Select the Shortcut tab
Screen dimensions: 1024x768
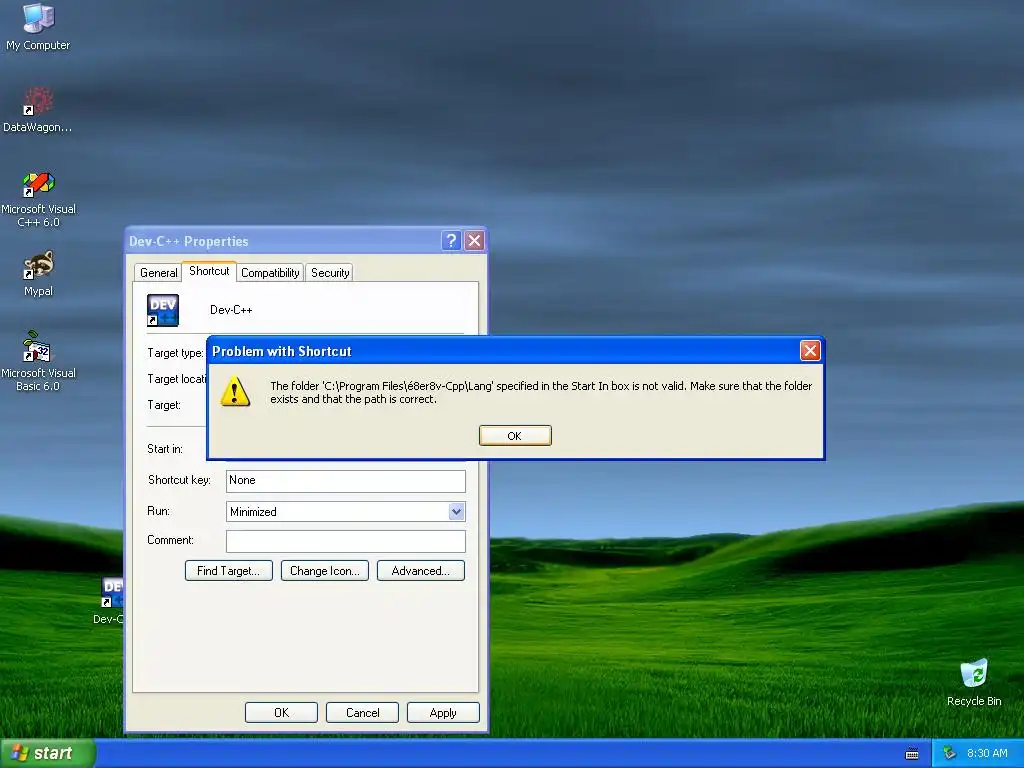(209, 271)
